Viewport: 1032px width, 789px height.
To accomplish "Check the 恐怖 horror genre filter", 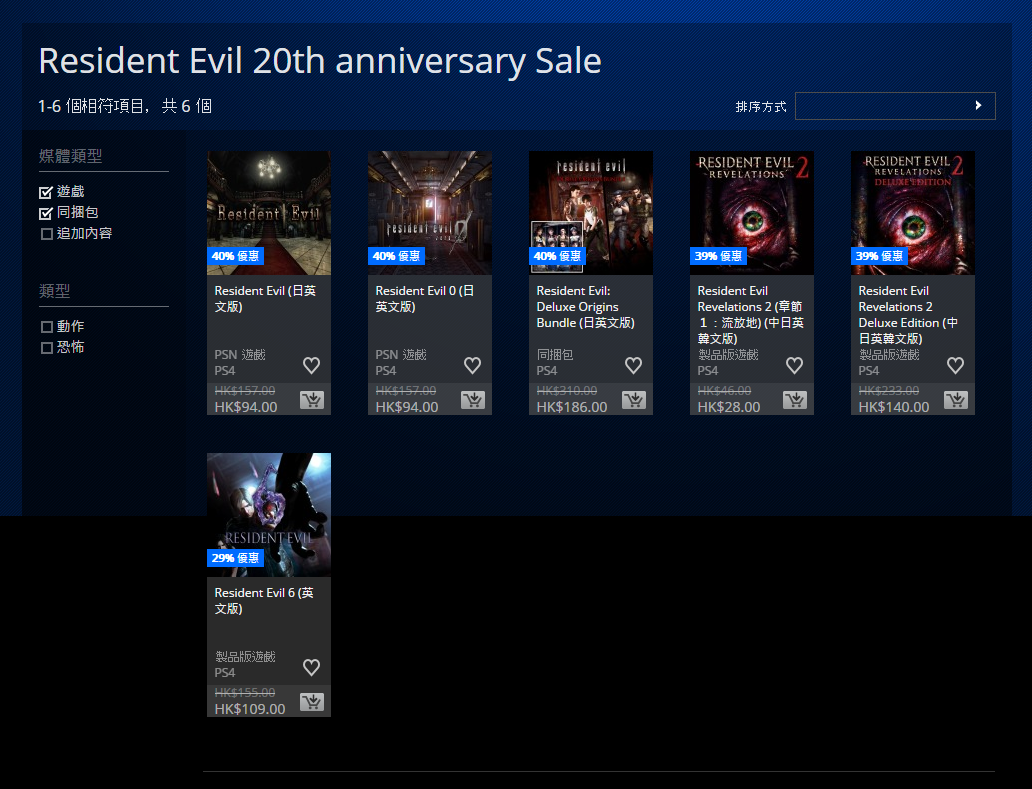I will [x=46, y=348].
